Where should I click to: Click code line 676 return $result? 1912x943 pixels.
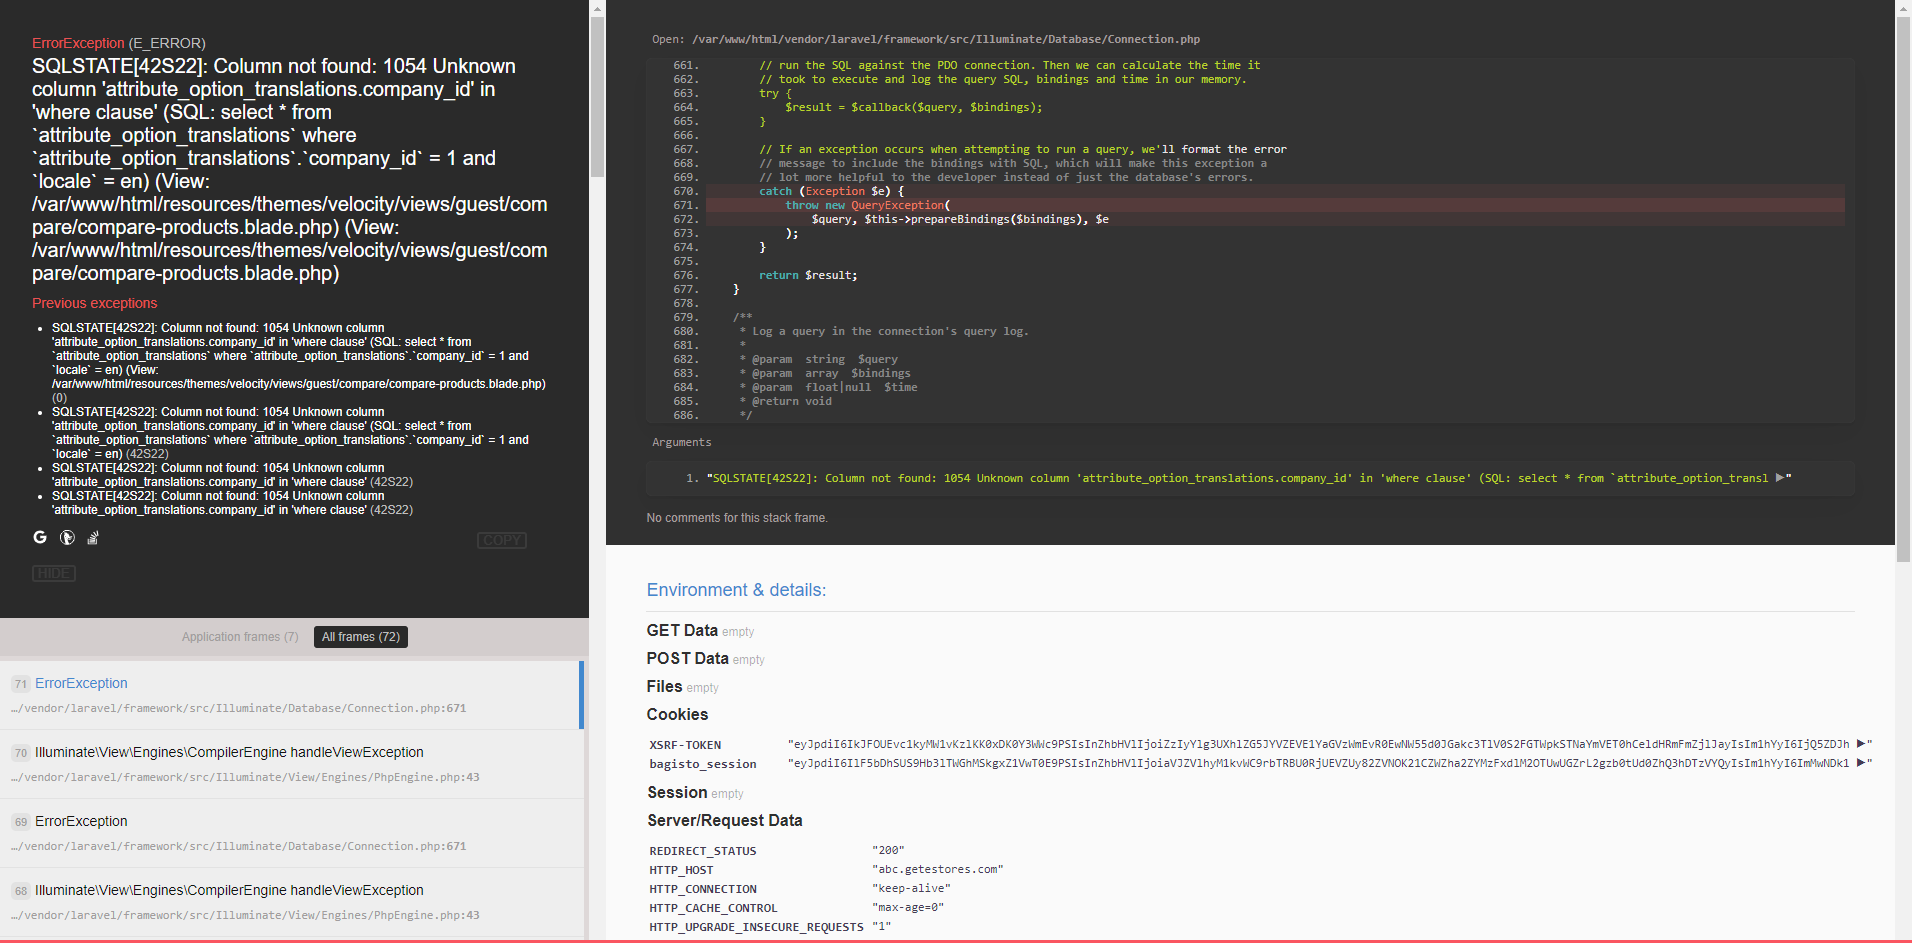(808, 275)
